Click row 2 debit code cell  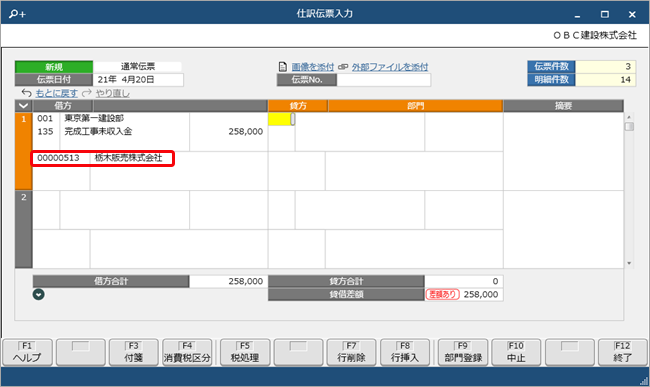tap(46, 210)
